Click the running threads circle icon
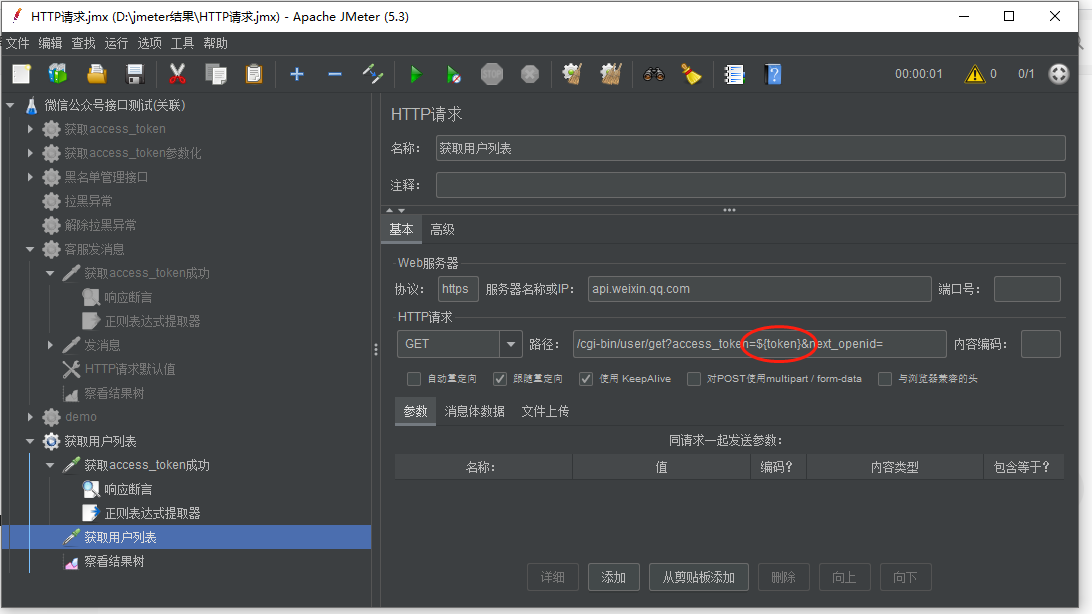Screen dimensions: 1092x614 coord(1059,74)
